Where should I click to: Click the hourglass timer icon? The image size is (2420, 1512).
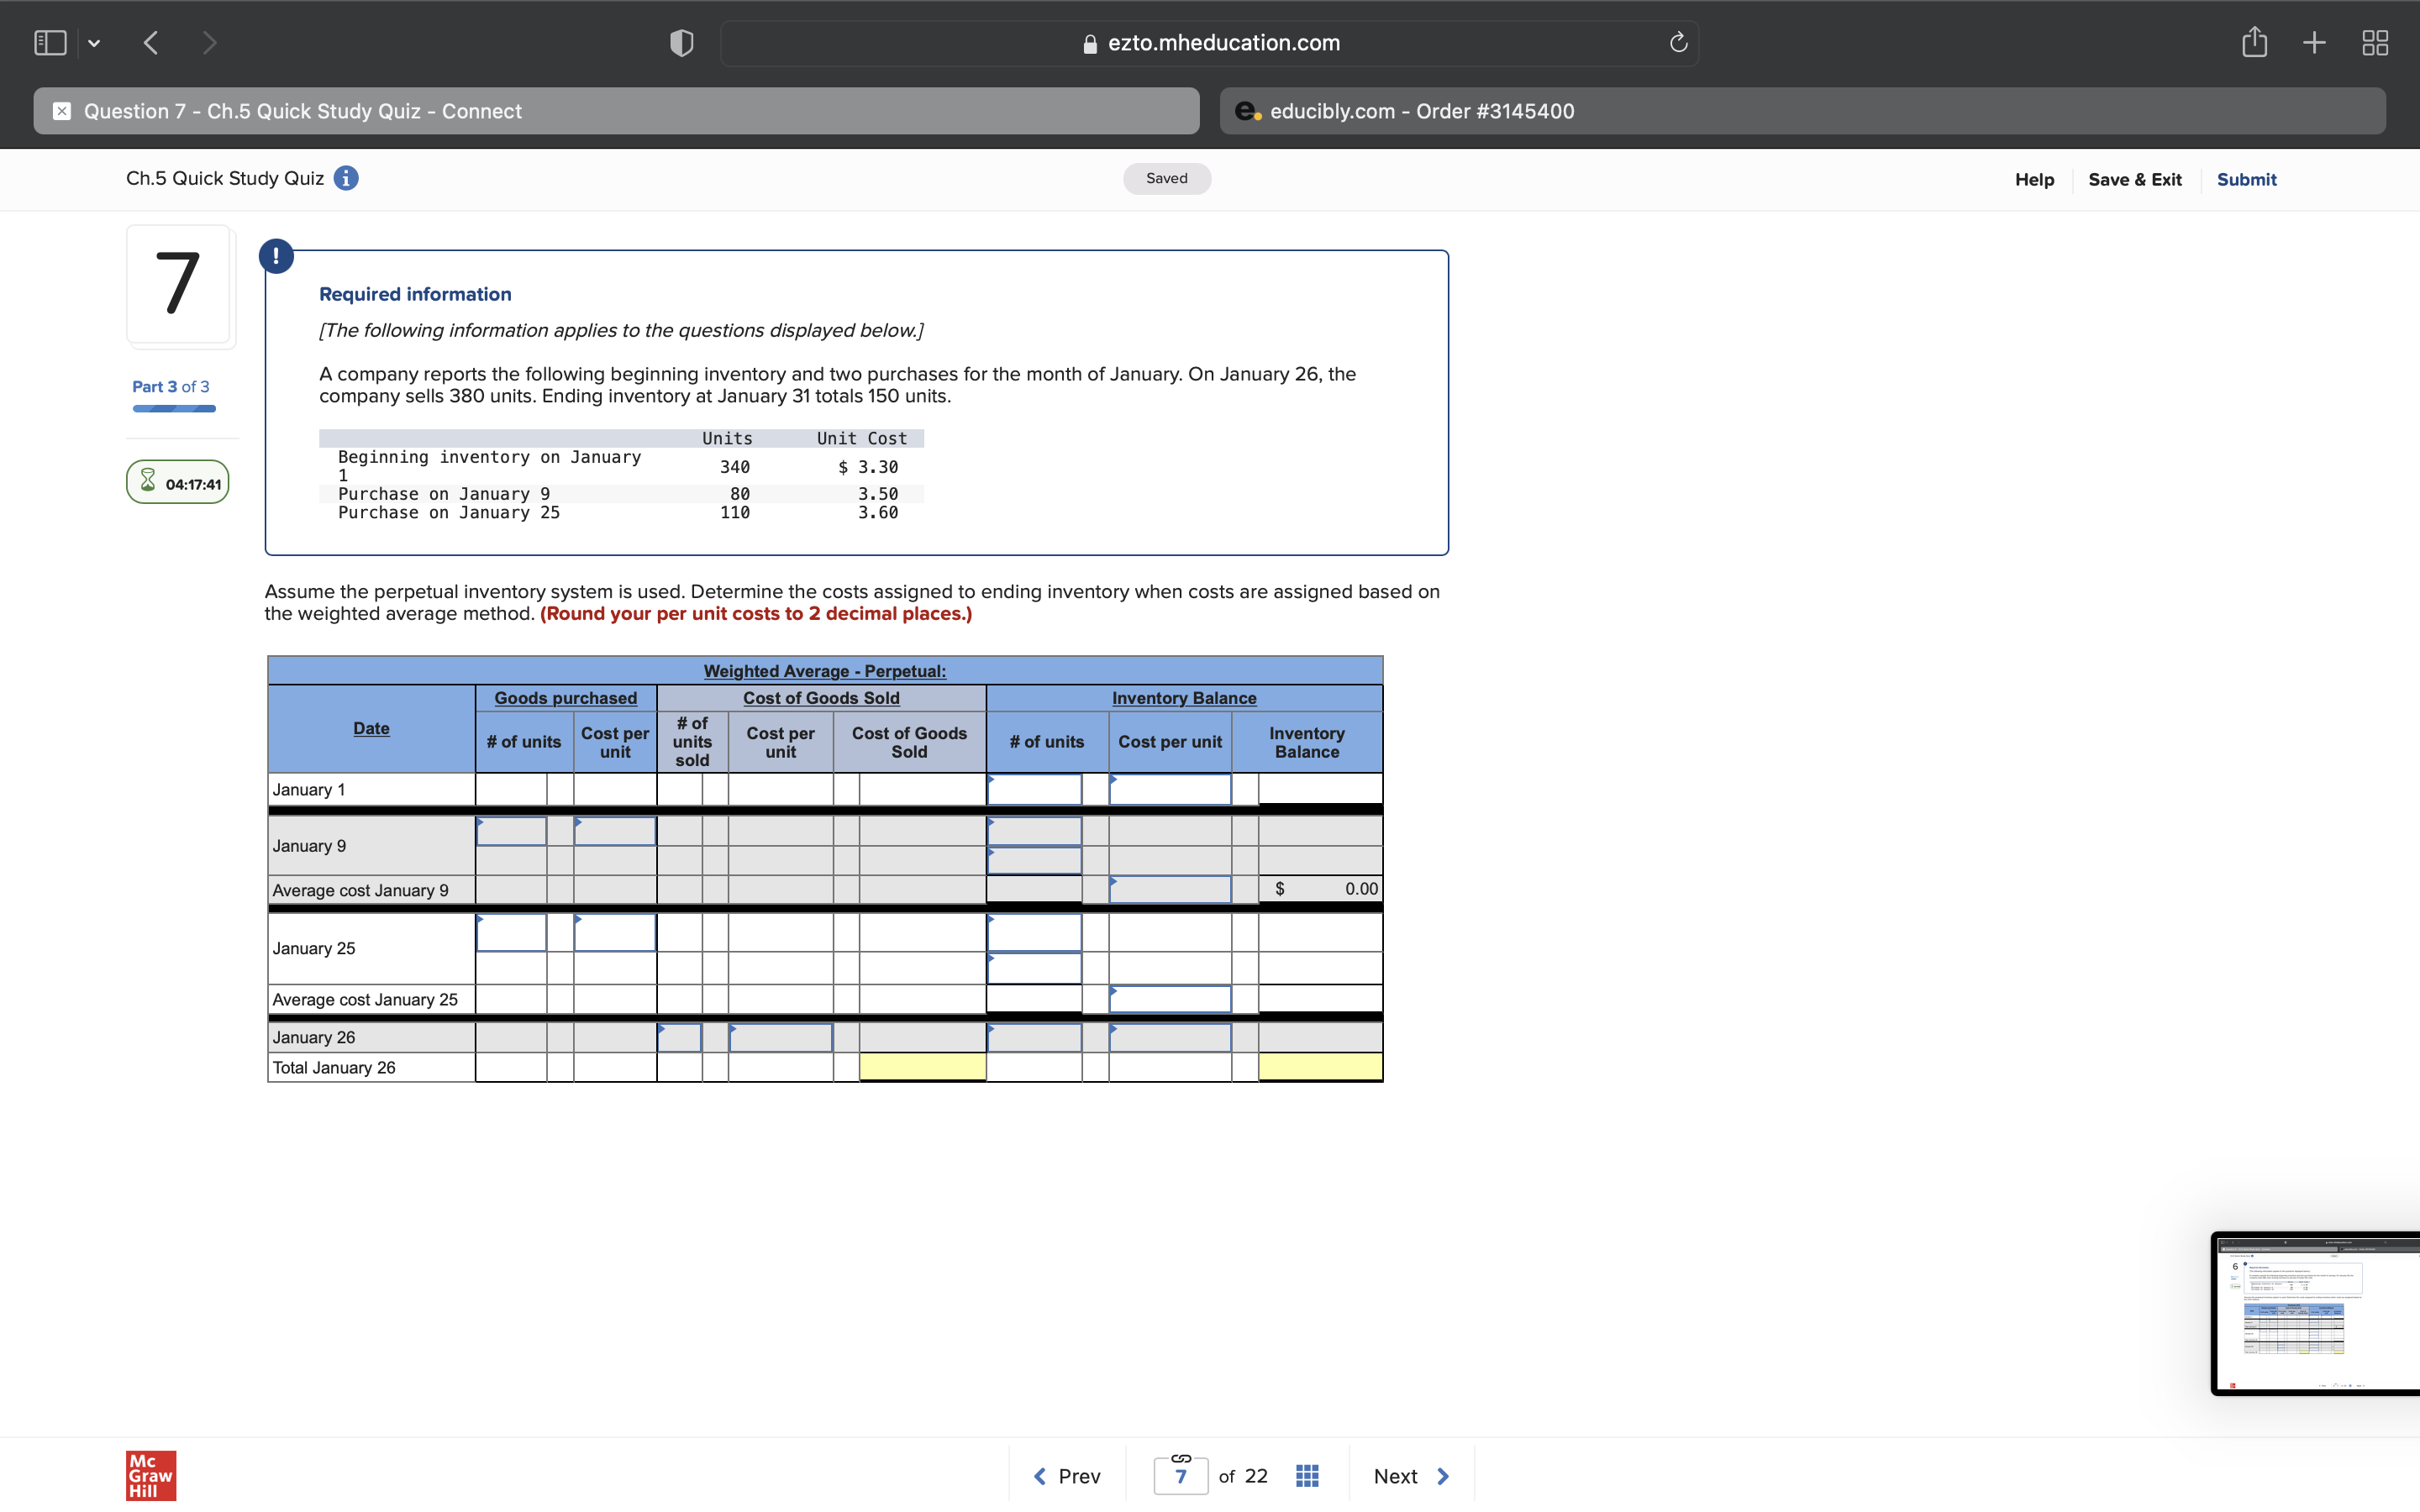148,481
